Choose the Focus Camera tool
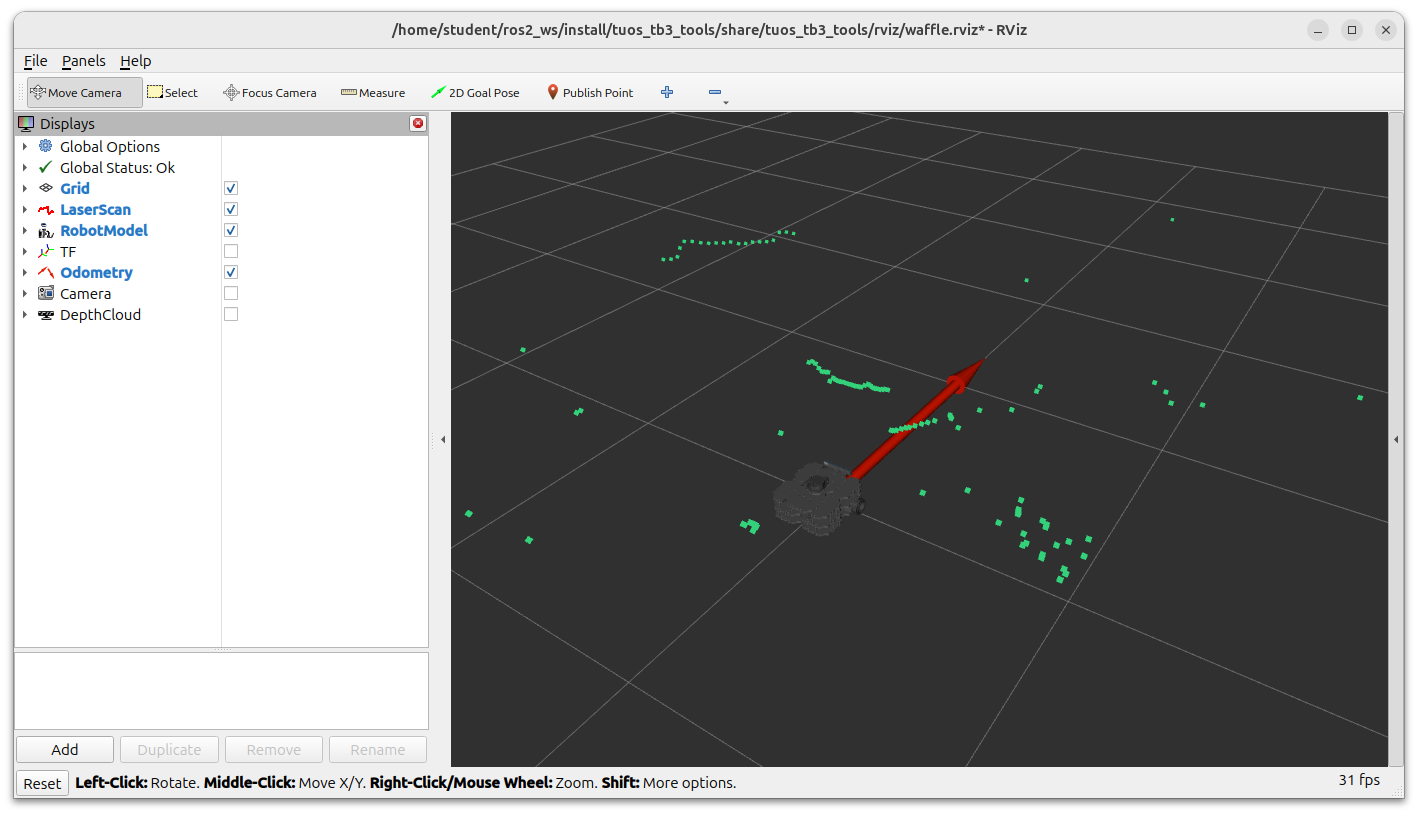This screenshot has width=1418, height=815. click(x=269, y=93)
